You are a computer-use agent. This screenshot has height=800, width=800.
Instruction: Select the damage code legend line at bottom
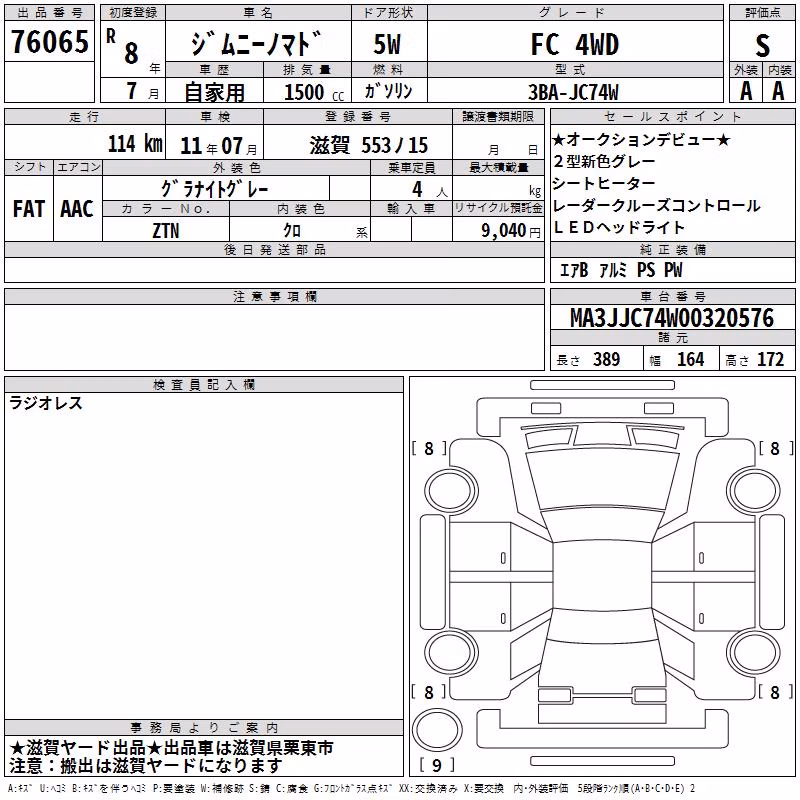tap(352, 789)
